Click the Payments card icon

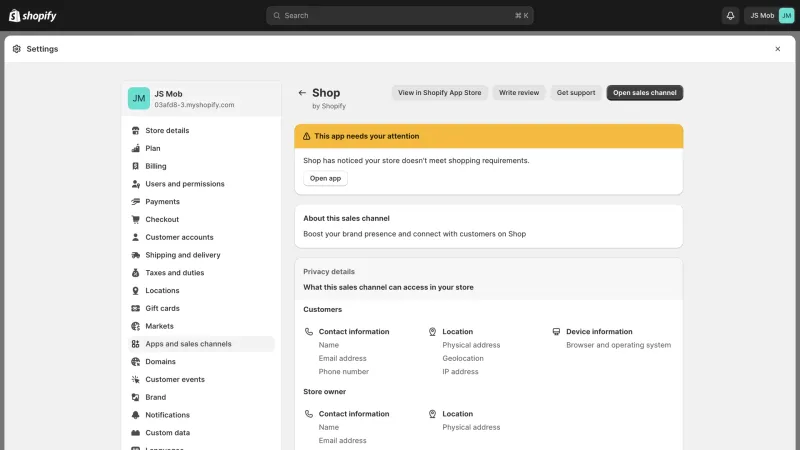click(135, 202)
